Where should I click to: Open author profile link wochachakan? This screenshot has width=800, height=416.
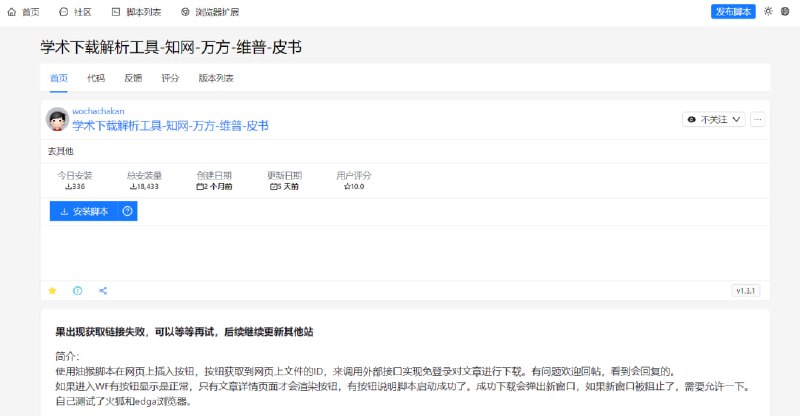[x=98, y=111]
